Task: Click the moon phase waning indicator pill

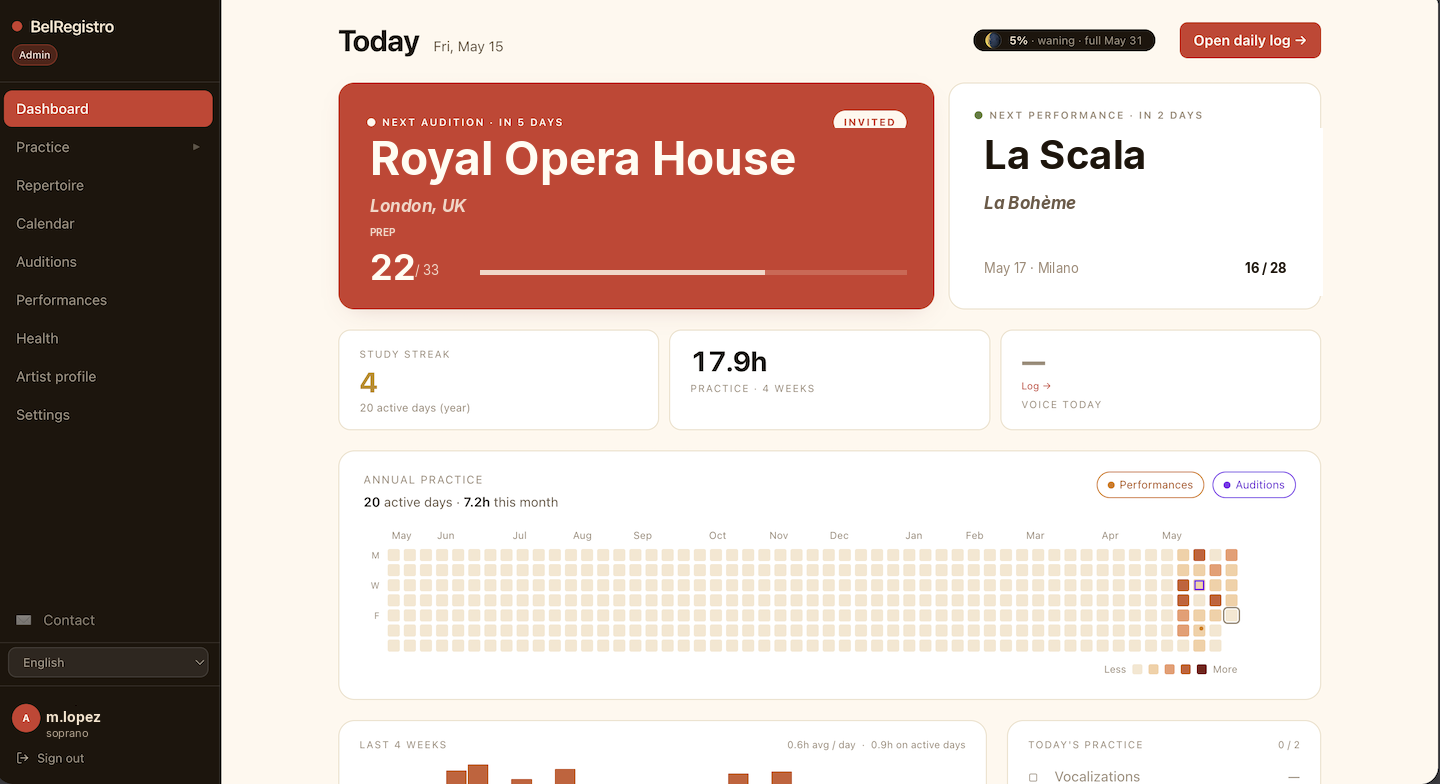Action: click(x=1064, y=41)
